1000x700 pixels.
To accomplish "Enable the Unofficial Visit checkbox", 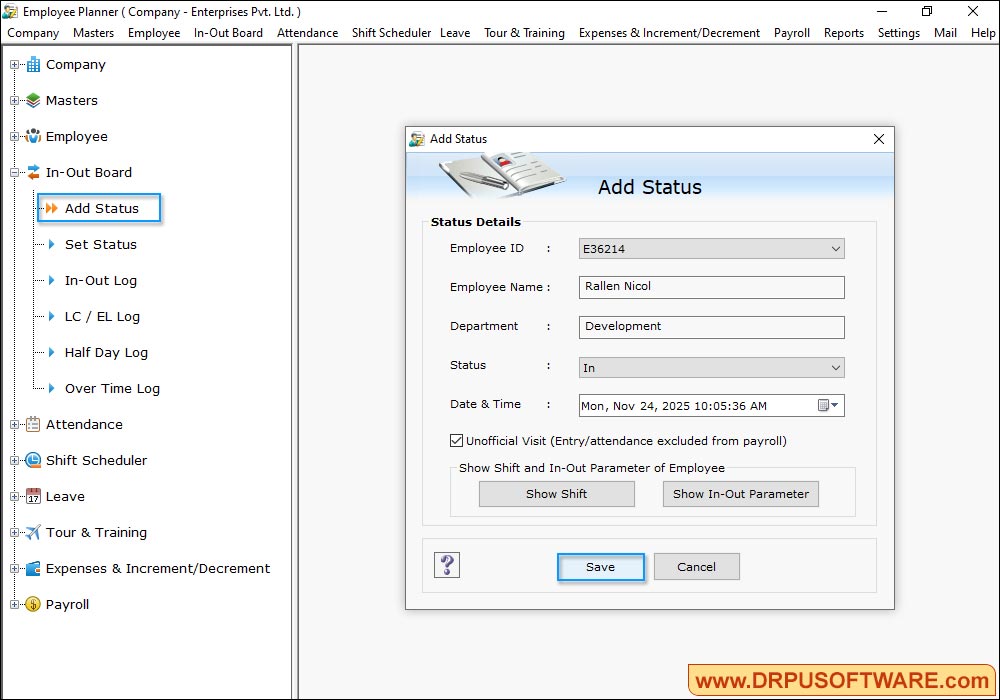I will click(x=457, y=441).
